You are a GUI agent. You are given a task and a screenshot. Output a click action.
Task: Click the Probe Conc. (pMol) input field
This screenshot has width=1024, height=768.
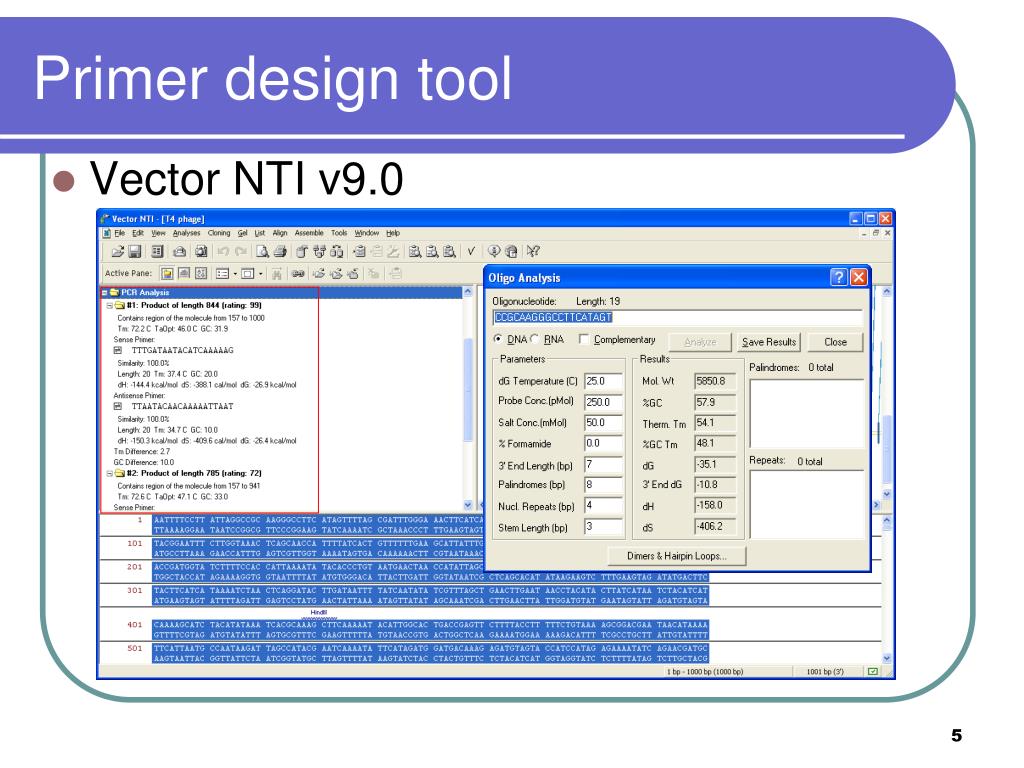(x=603, y=402)
